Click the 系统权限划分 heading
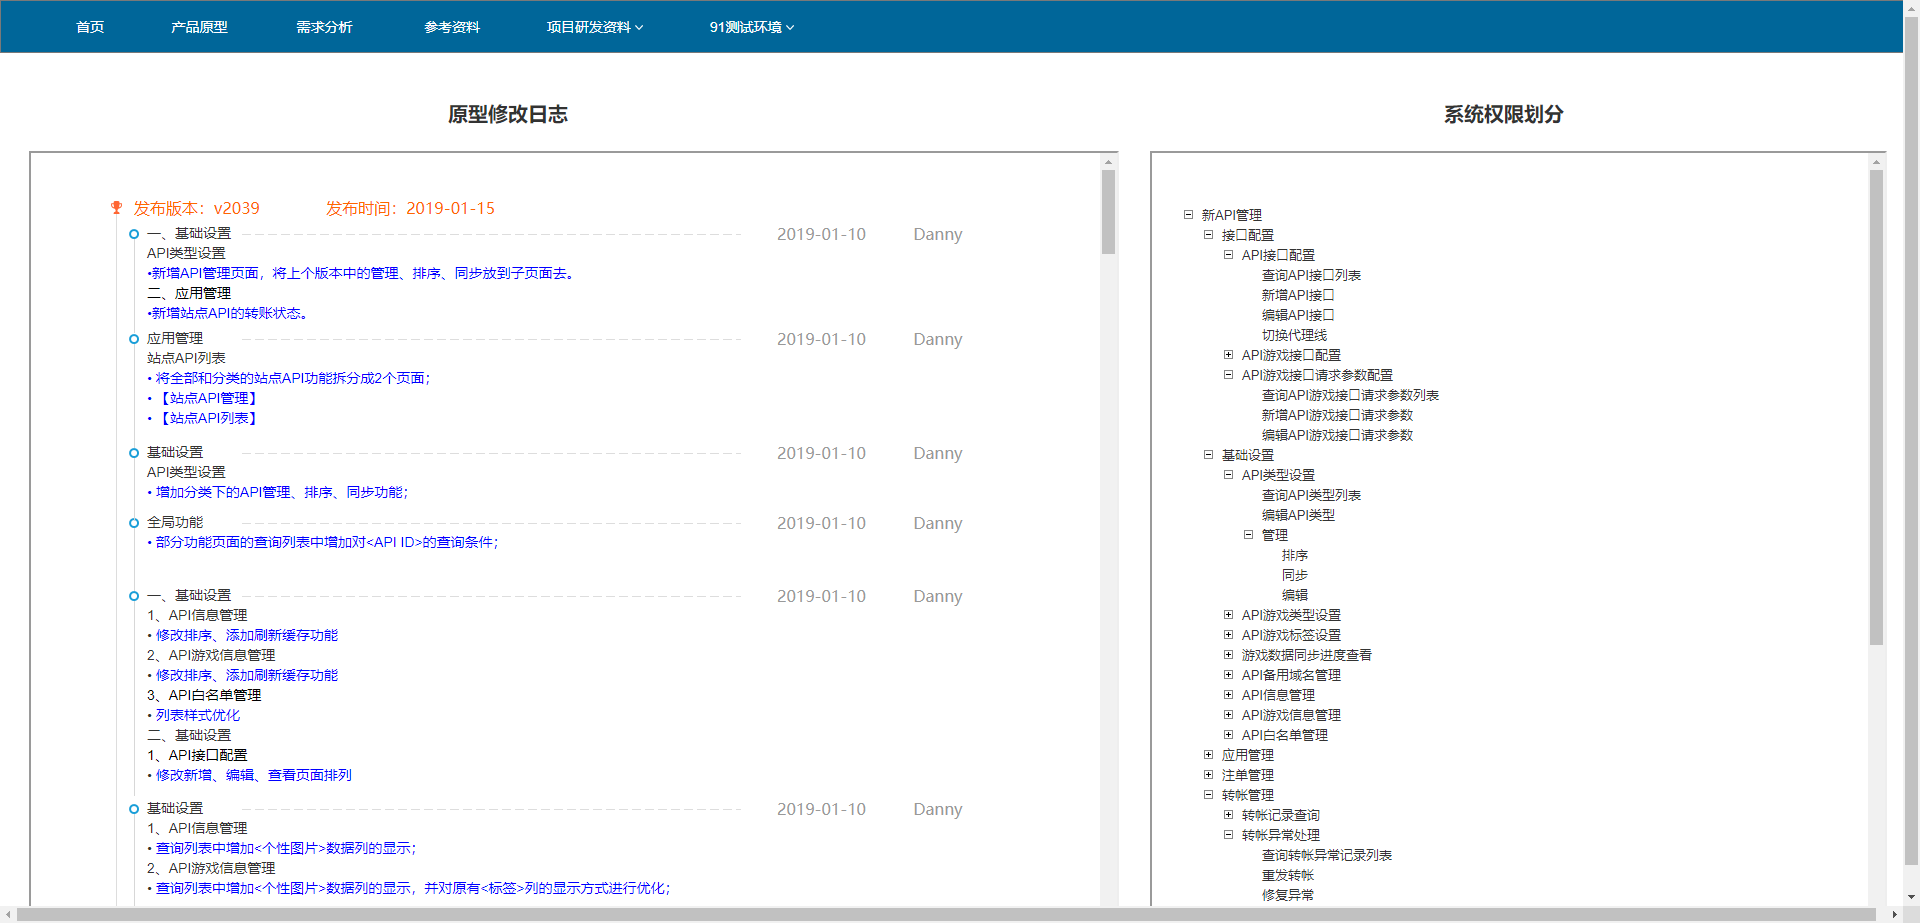1920x923 pixels. 1503,114
